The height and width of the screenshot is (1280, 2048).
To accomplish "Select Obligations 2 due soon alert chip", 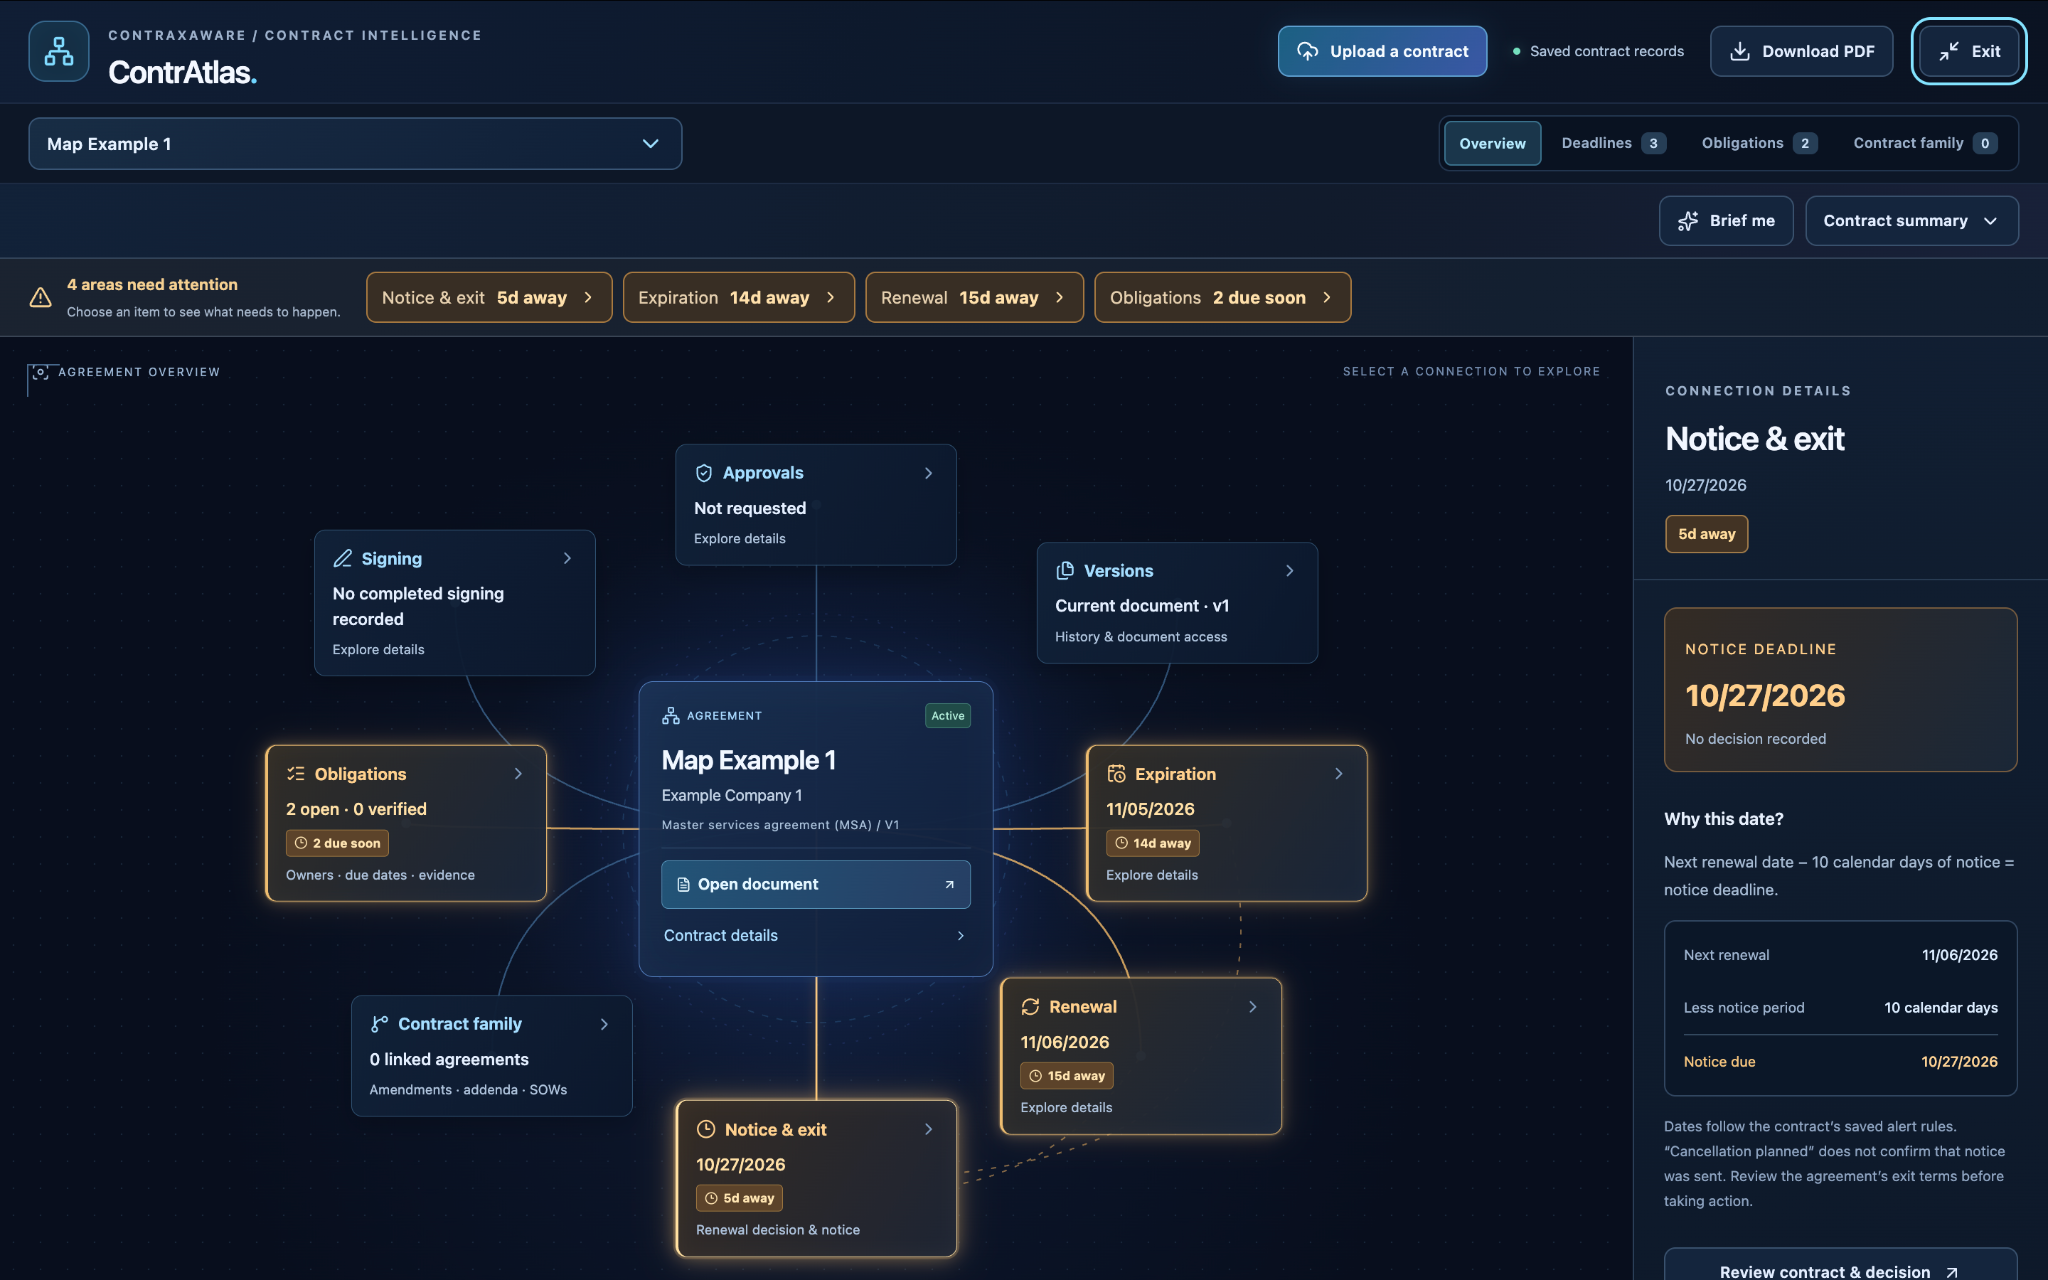I will (x=1222, y=297).
